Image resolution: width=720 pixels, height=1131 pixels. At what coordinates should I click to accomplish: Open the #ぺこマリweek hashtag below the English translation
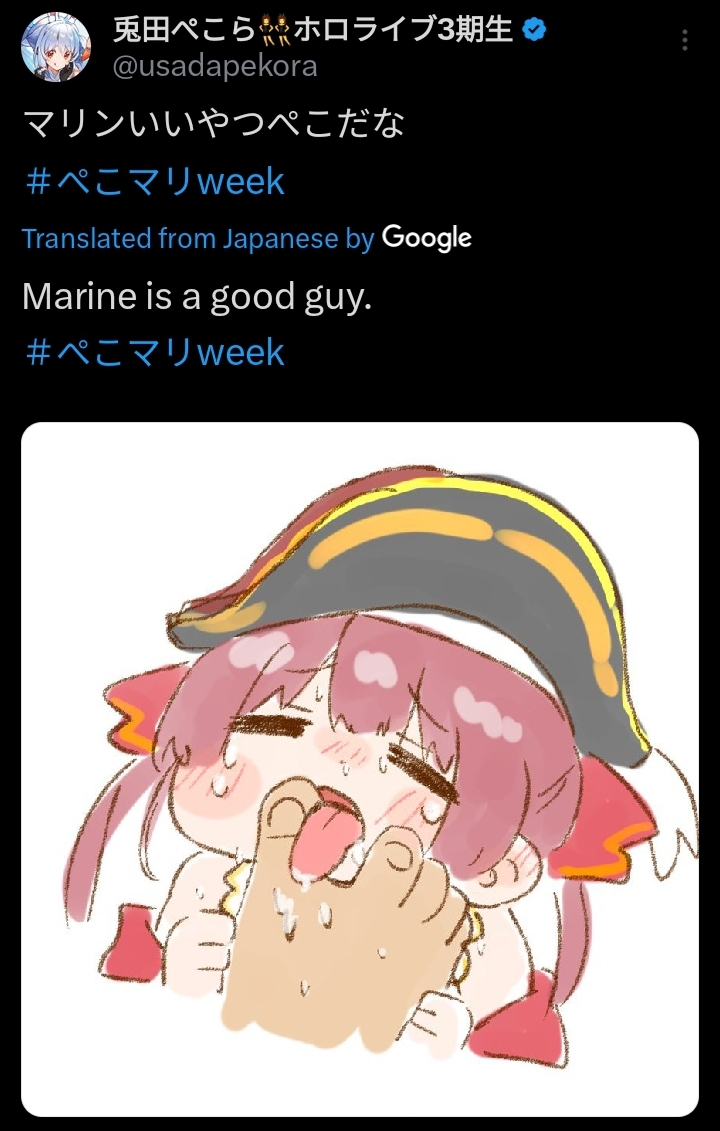coord(154,352)
